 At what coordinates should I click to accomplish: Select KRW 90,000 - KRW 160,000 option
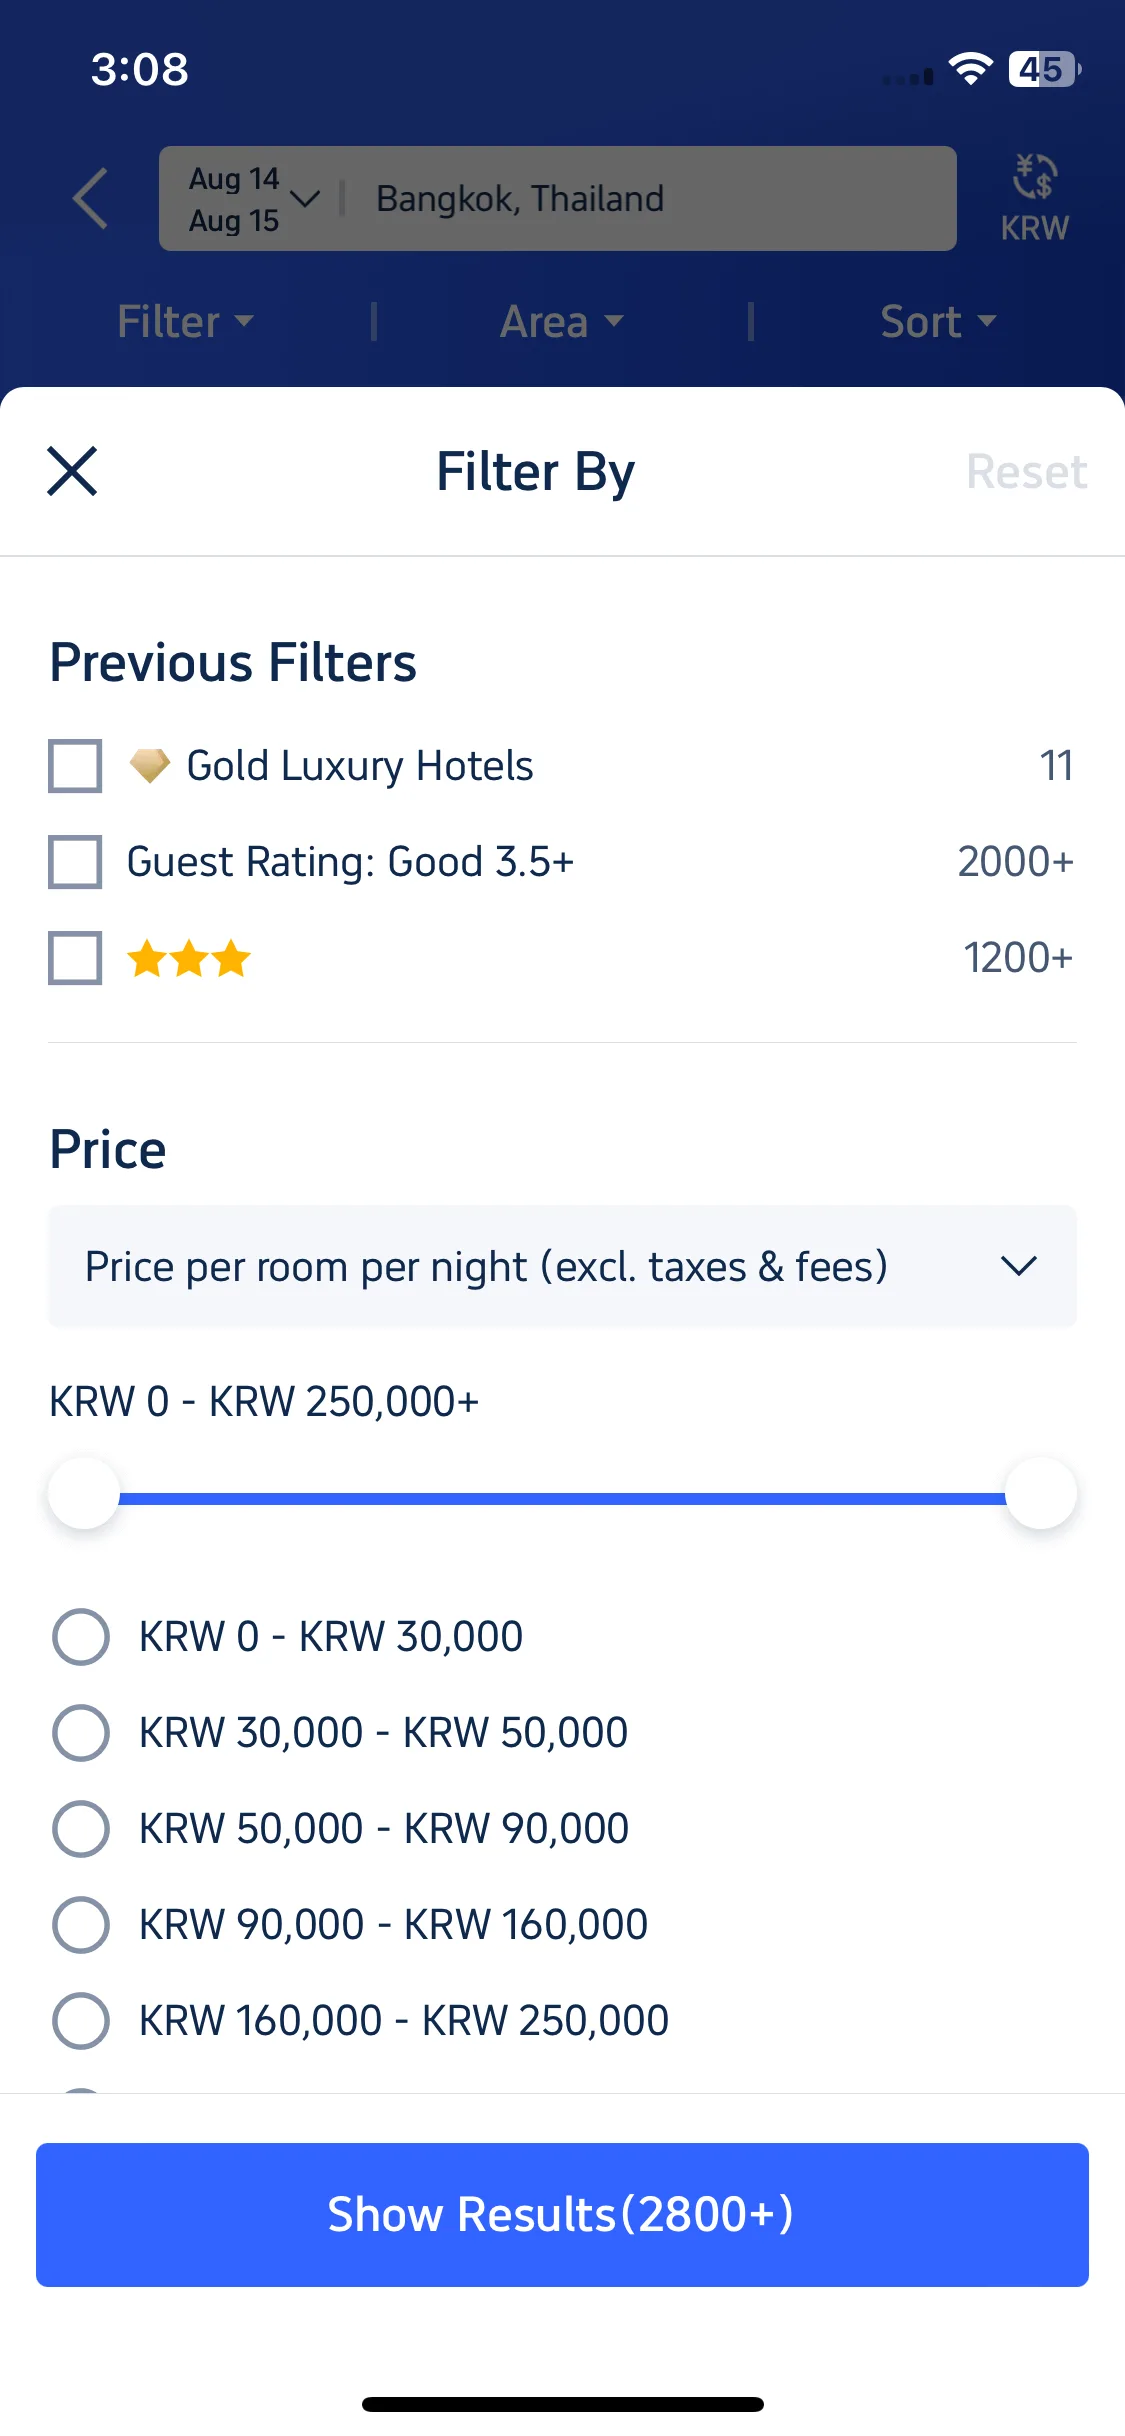point(81,1925)
